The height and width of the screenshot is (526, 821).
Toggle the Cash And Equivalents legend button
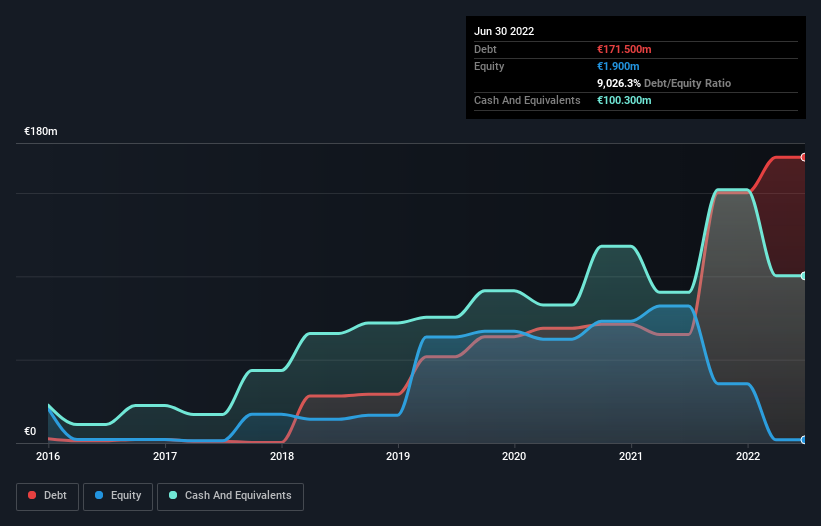(230, 496)
